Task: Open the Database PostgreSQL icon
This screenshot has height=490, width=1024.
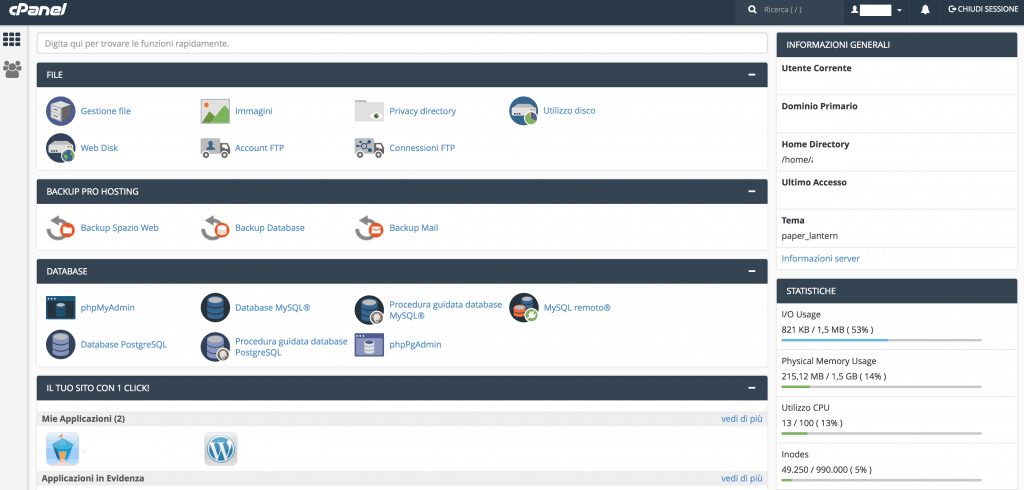Action: [x=61, y=344]
